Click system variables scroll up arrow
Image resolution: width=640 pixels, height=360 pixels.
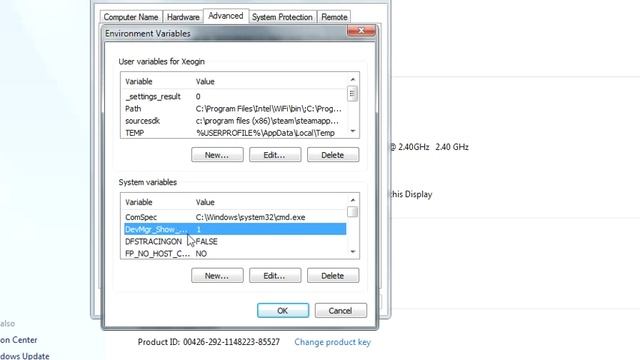[x=353, y=200]
